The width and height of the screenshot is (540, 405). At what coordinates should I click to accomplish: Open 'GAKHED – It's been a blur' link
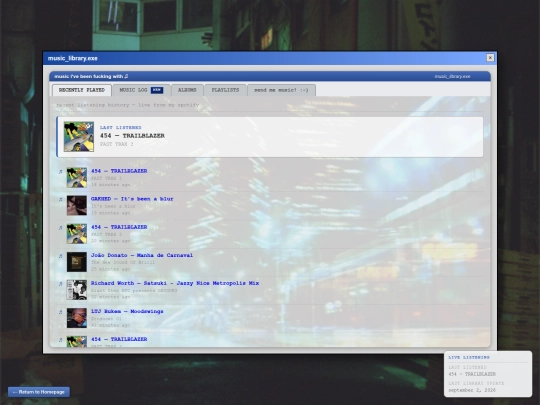pyautogui.click(x=132, y=199)
